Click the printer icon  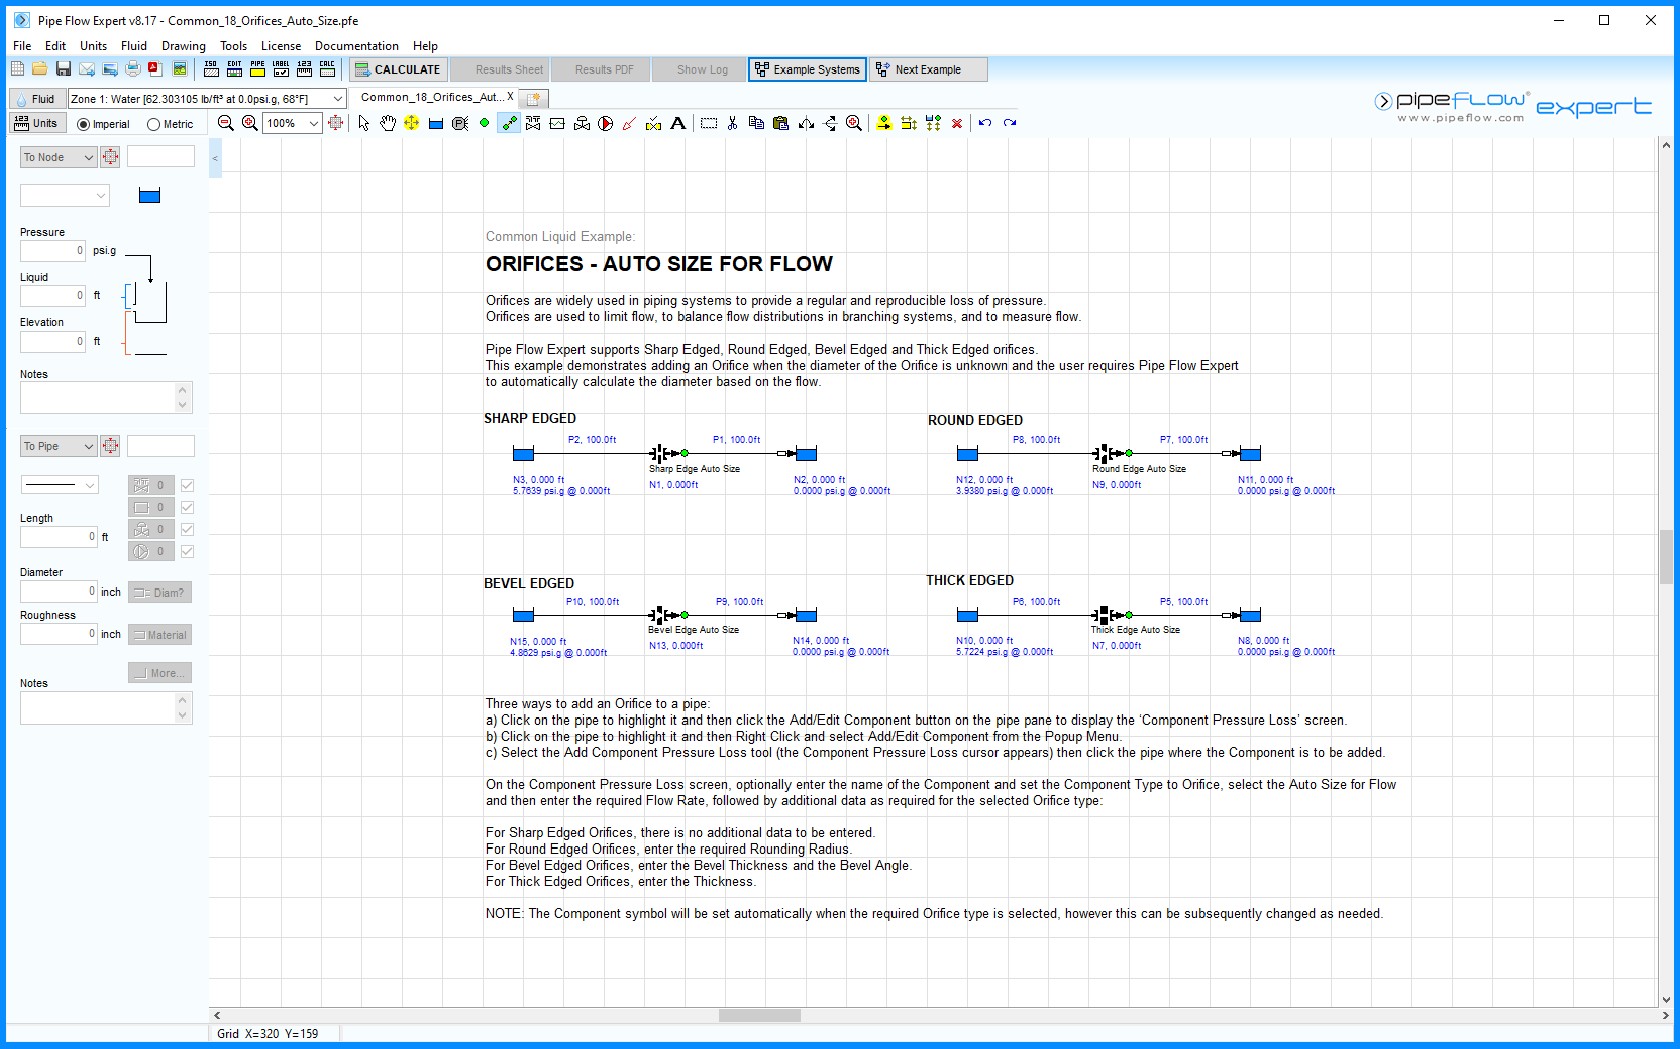pyautogui.click(x=133, y=69)
